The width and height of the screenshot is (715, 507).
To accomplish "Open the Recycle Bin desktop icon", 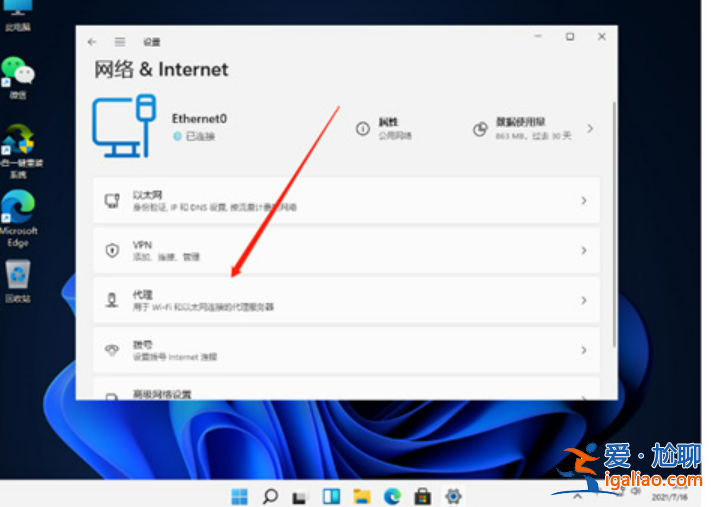I will coord(18,281).
